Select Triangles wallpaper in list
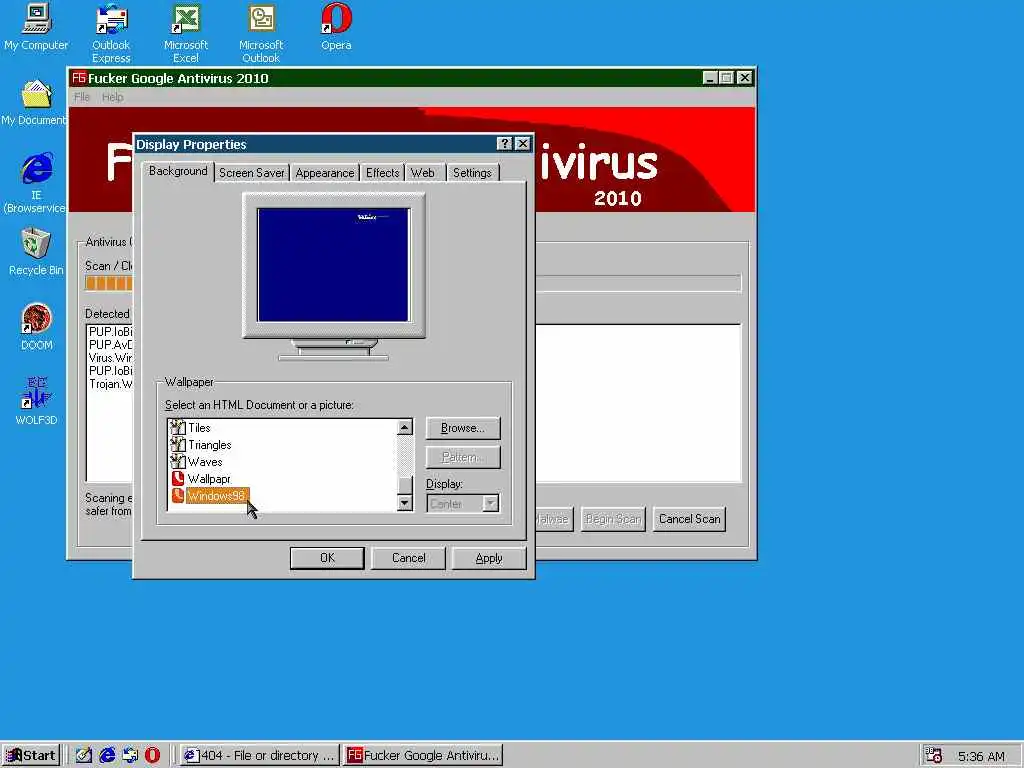Viewport: 1024px width, 768px height. coord(210,445)
